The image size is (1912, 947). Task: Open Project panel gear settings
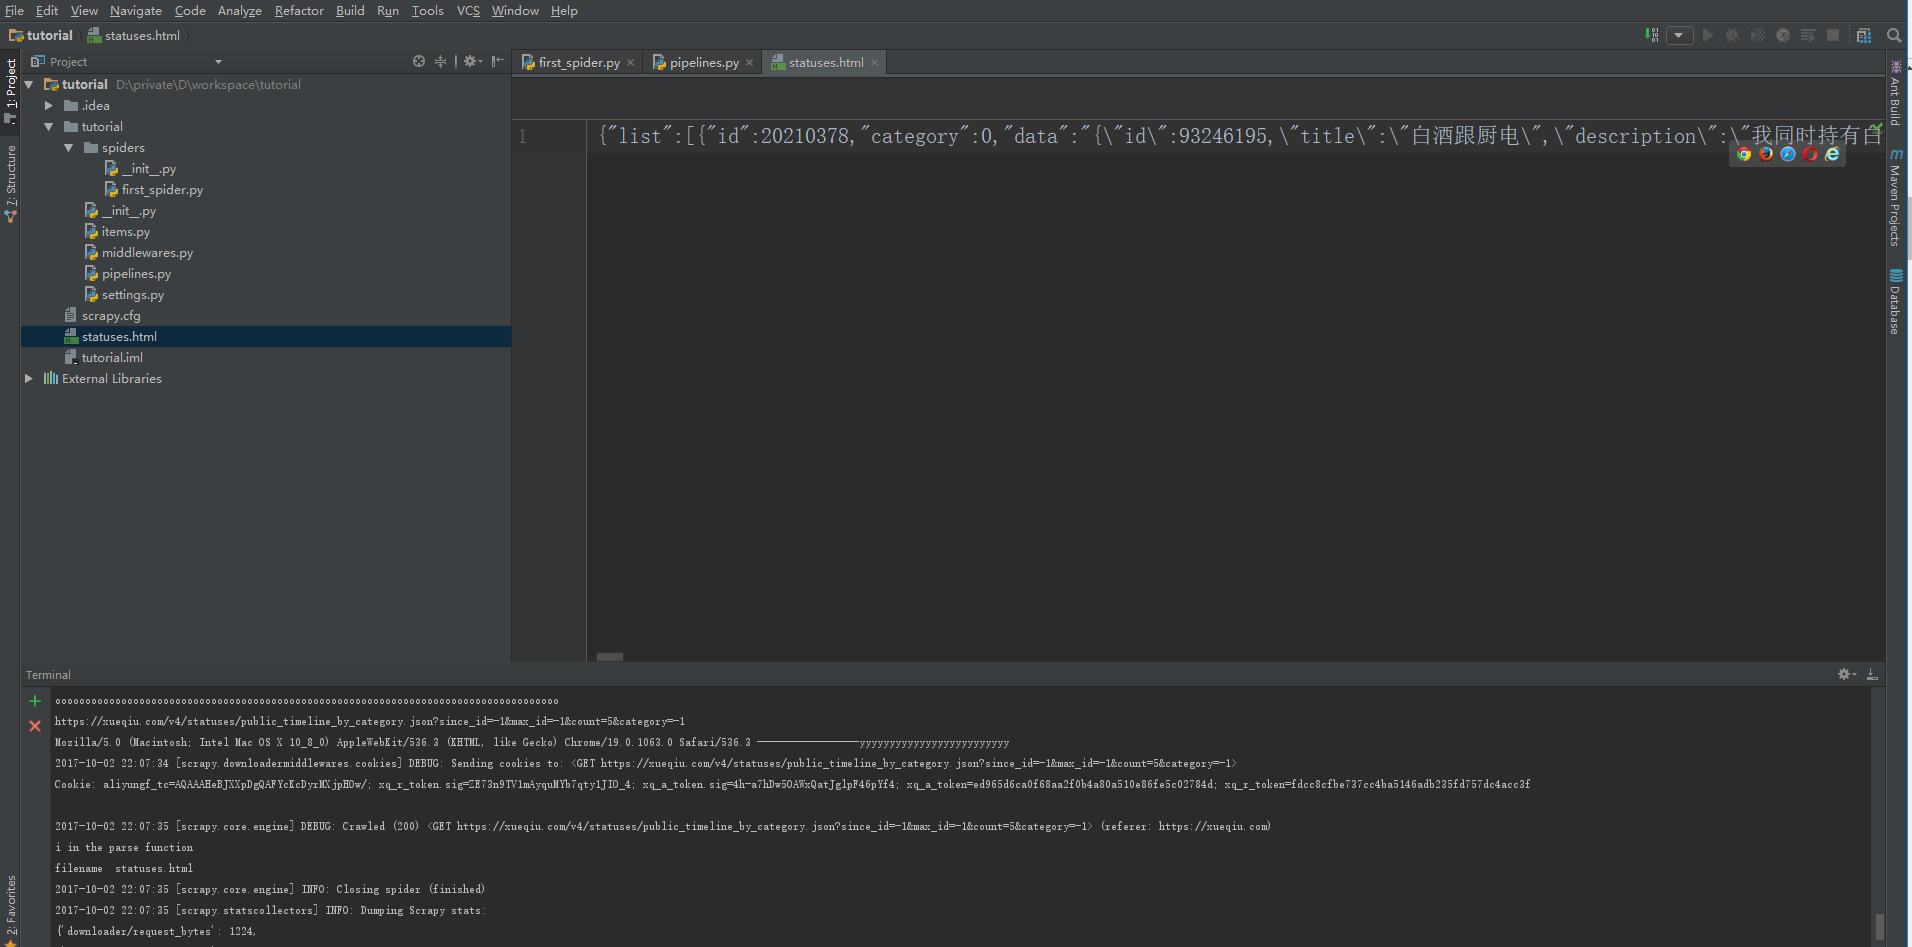tap(473, 61)
